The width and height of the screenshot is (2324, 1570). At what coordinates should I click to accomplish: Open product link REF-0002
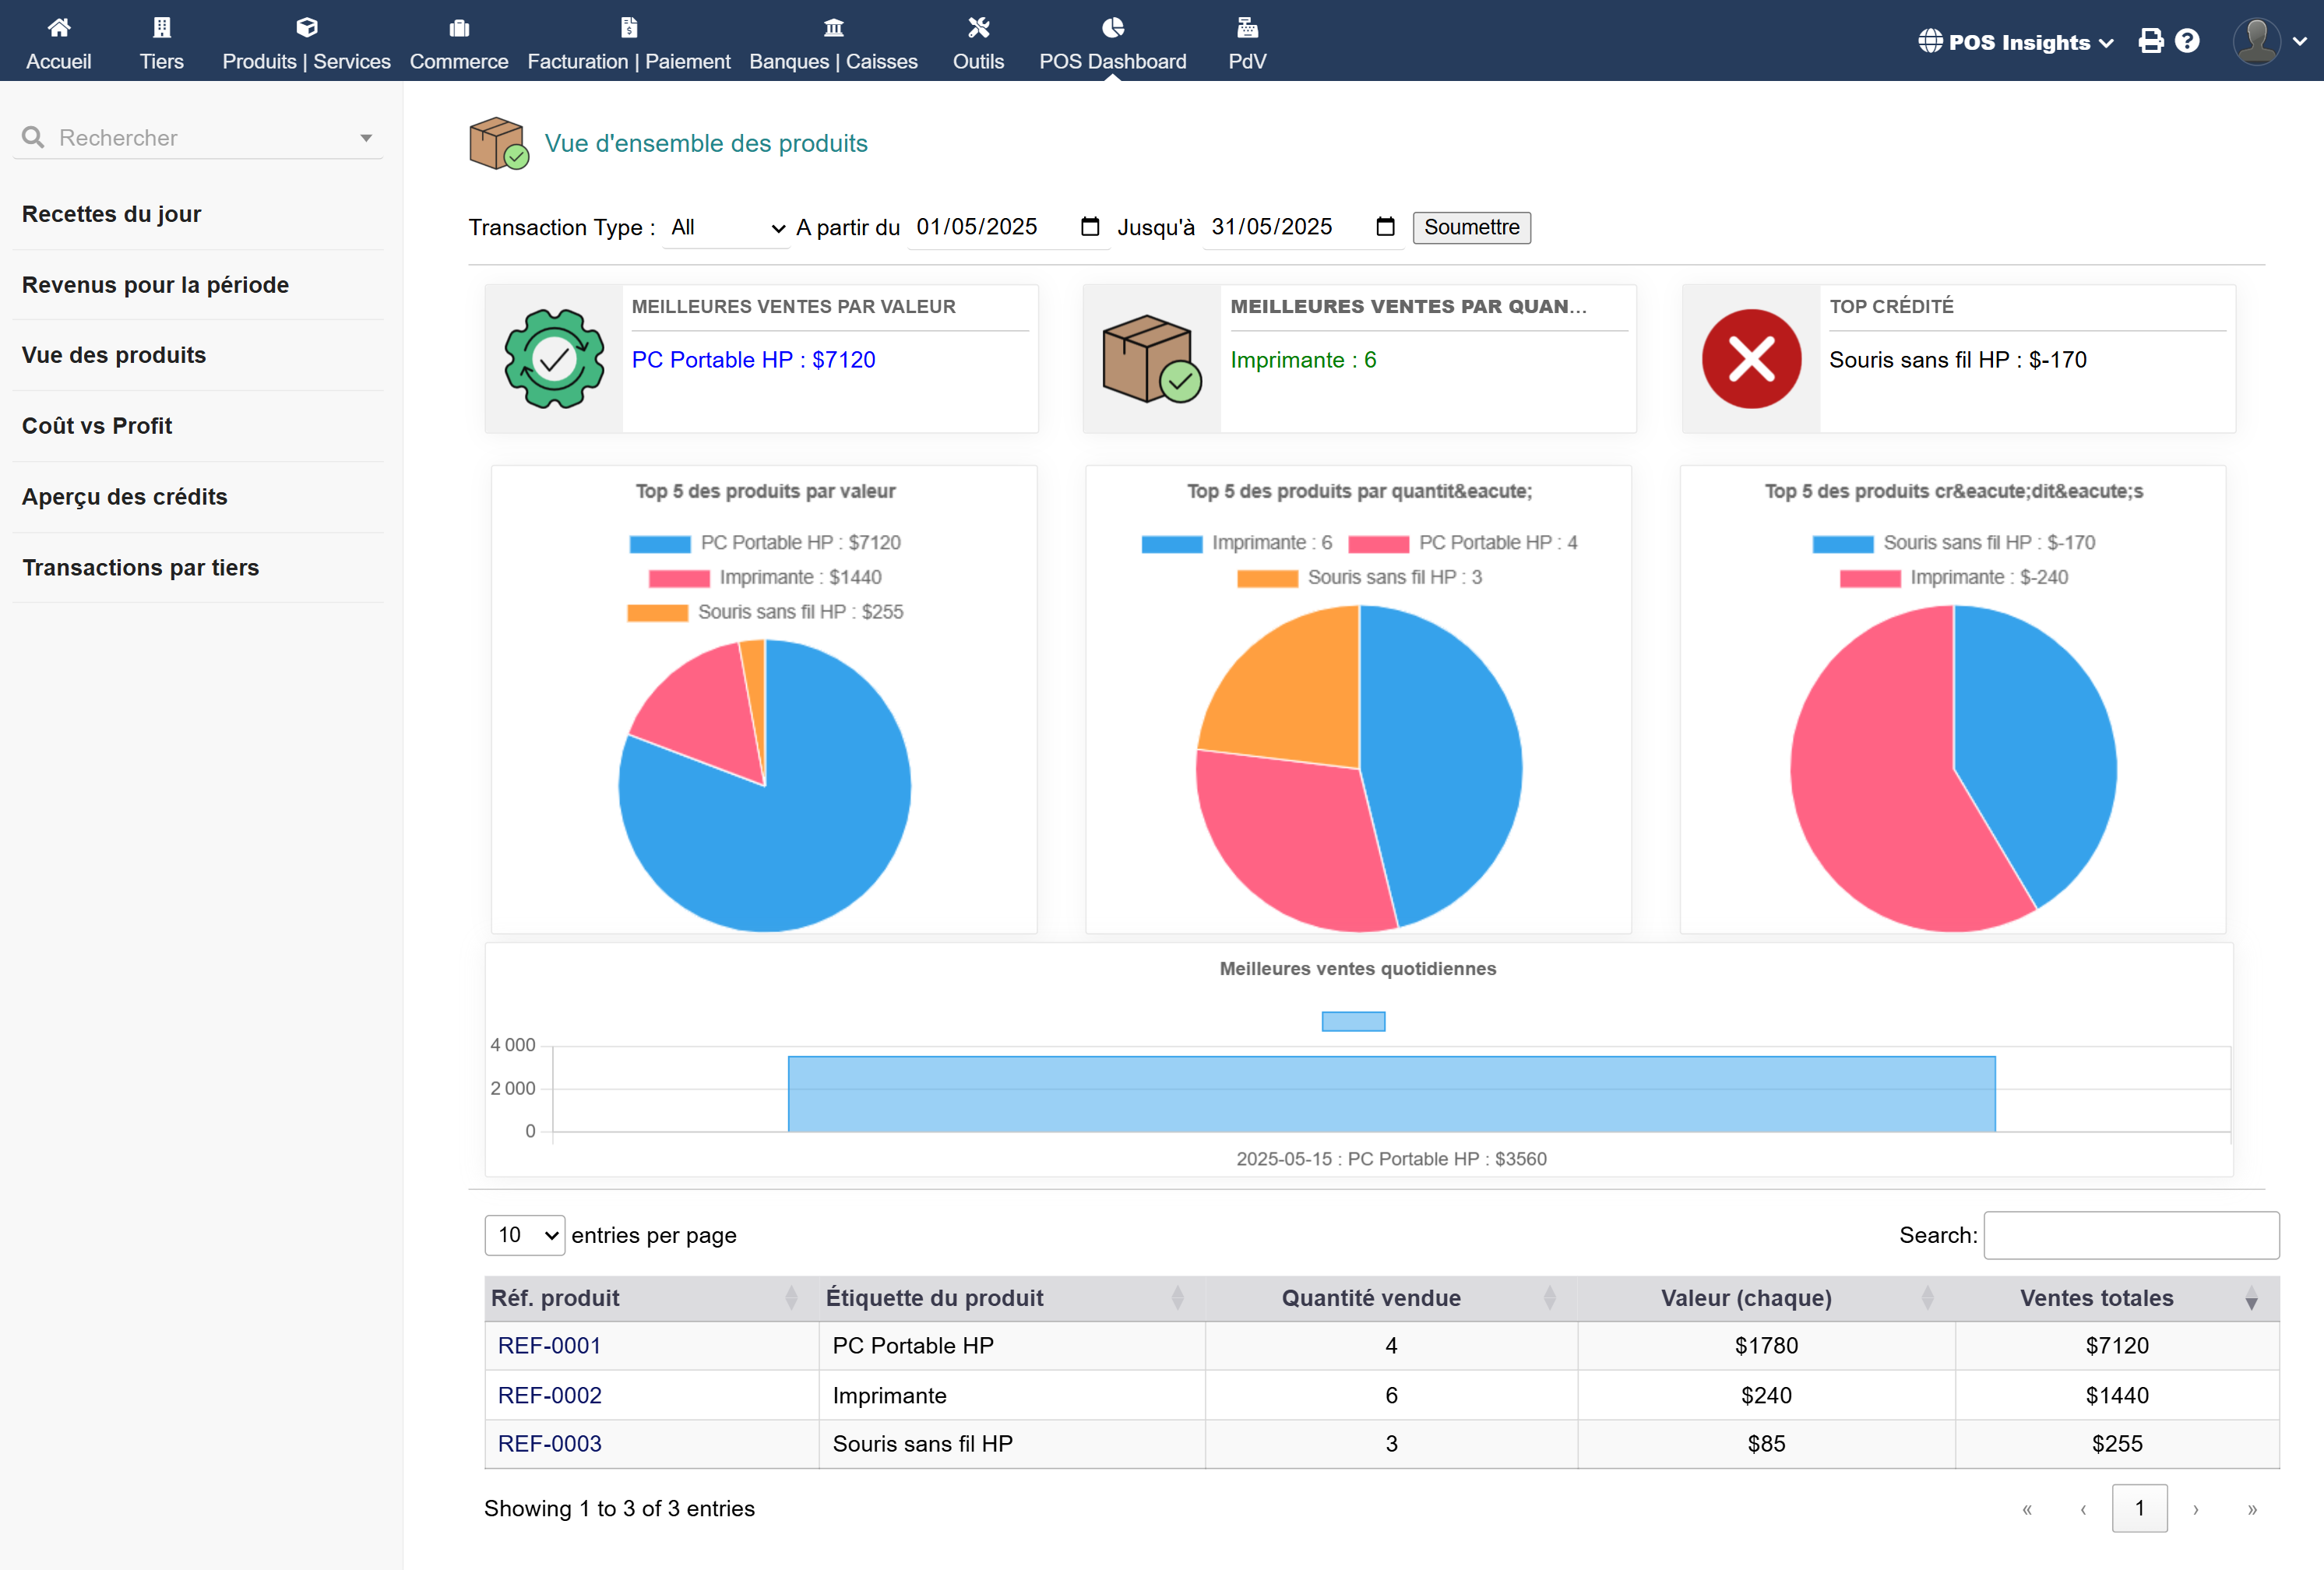click(549, 1395)
